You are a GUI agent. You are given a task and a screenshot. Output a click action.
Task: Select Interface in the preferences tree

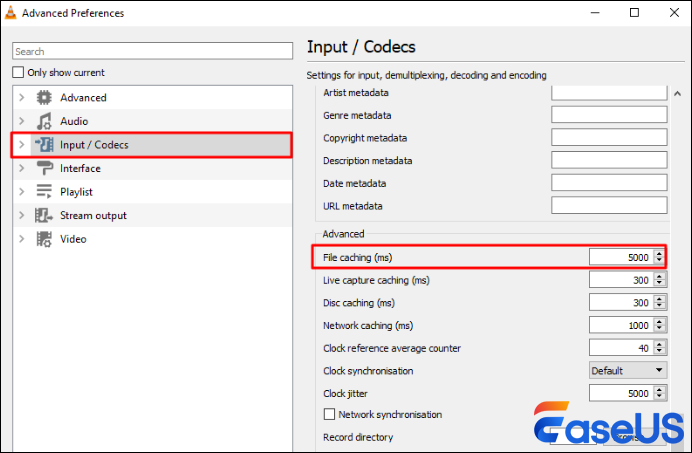tap(80, 168)
